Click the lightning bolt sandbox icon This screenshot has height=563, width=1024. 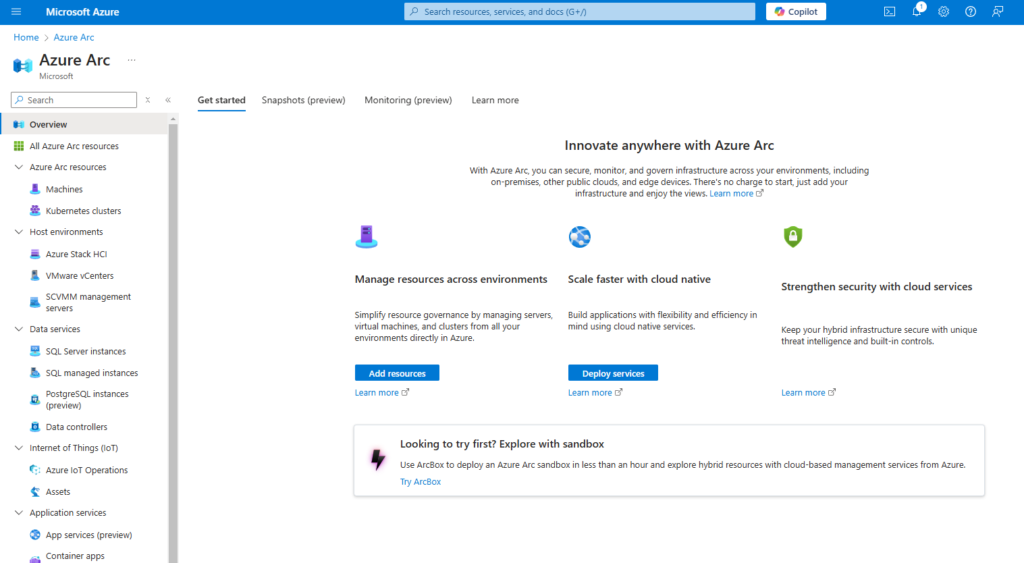(x=377, y=459)
